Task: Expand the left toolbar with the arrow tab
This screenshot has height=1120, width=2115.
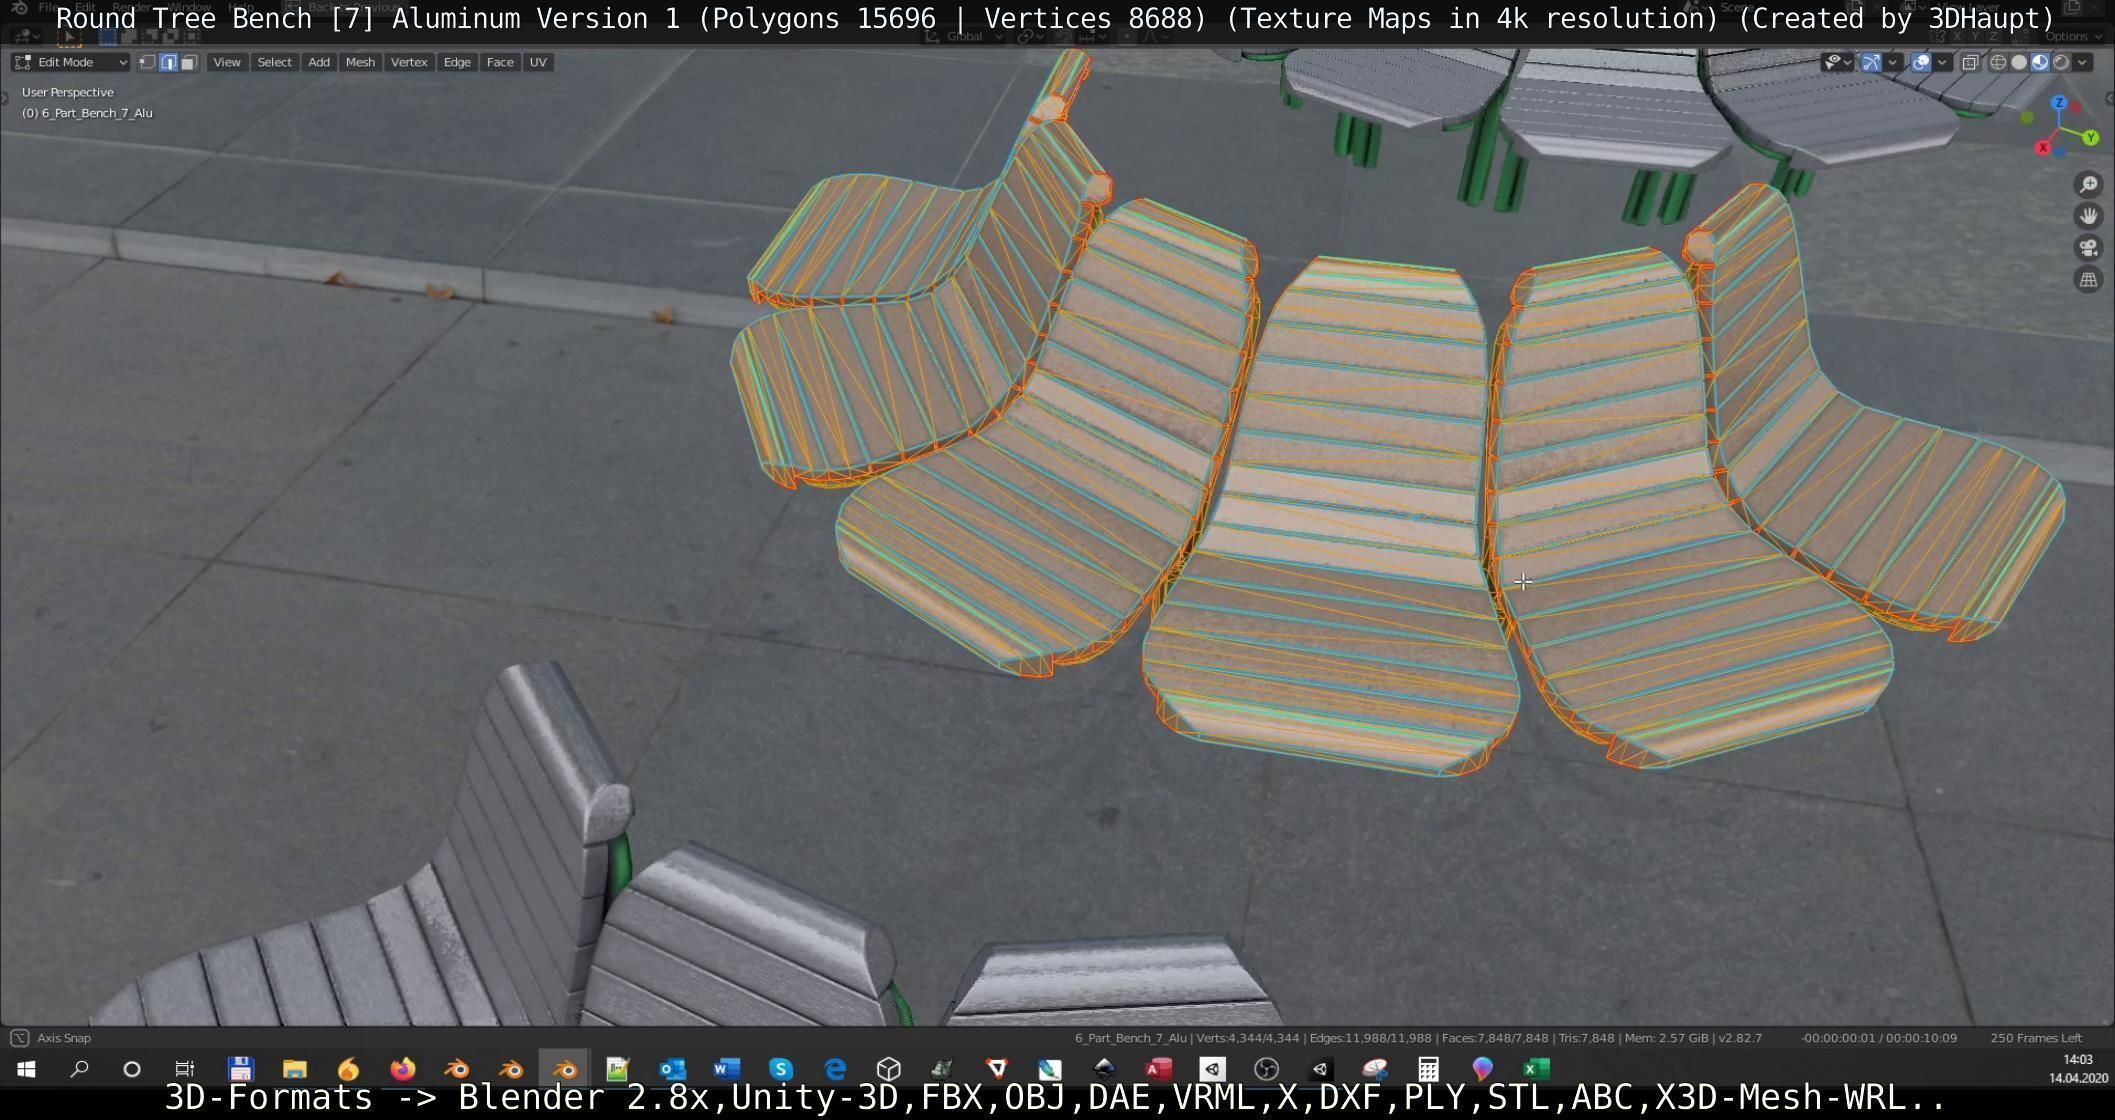Action: pos(5,97)
